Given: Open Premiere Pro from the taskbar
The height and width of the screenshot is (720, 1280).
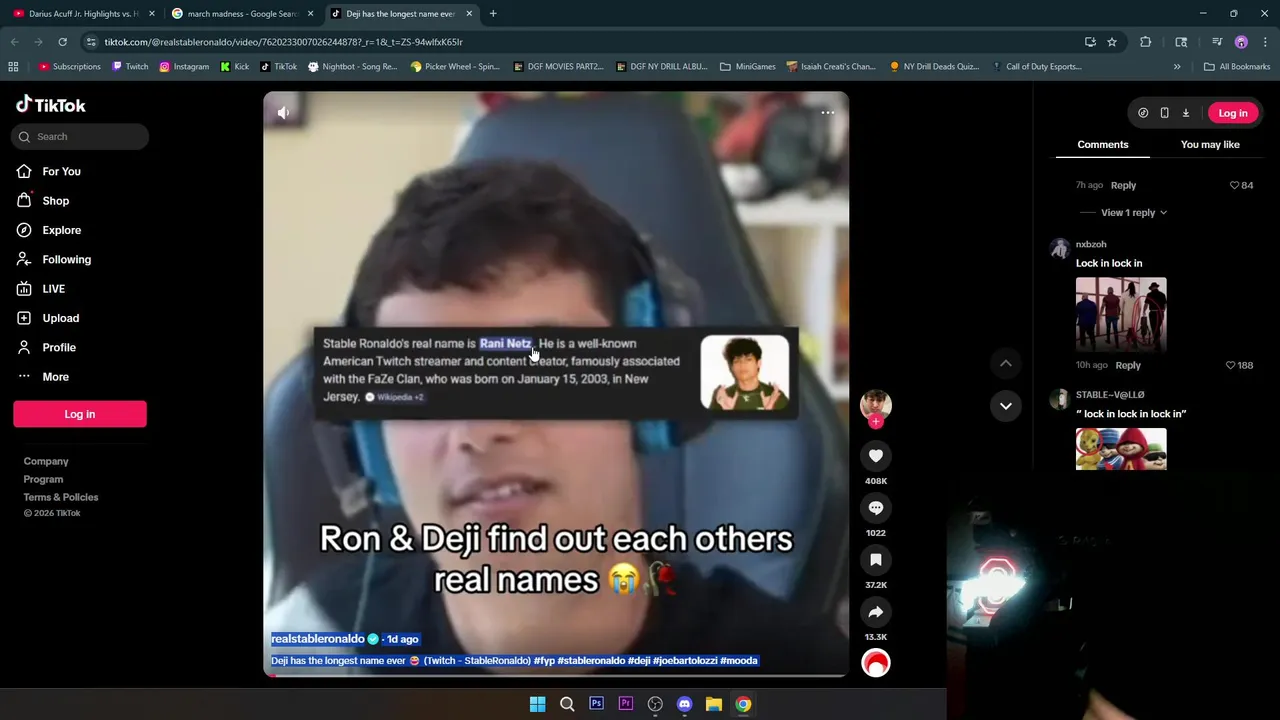Looking at the screenshot, I should point(626,704).
